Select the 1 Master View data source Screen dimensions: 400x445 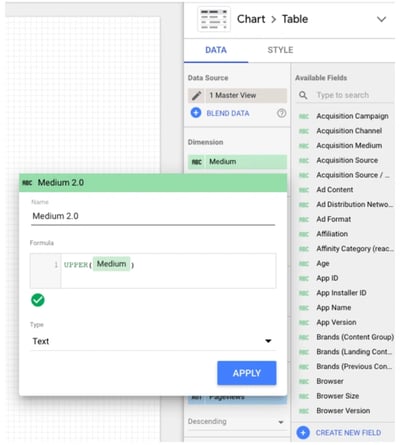[x=246, y=96]
